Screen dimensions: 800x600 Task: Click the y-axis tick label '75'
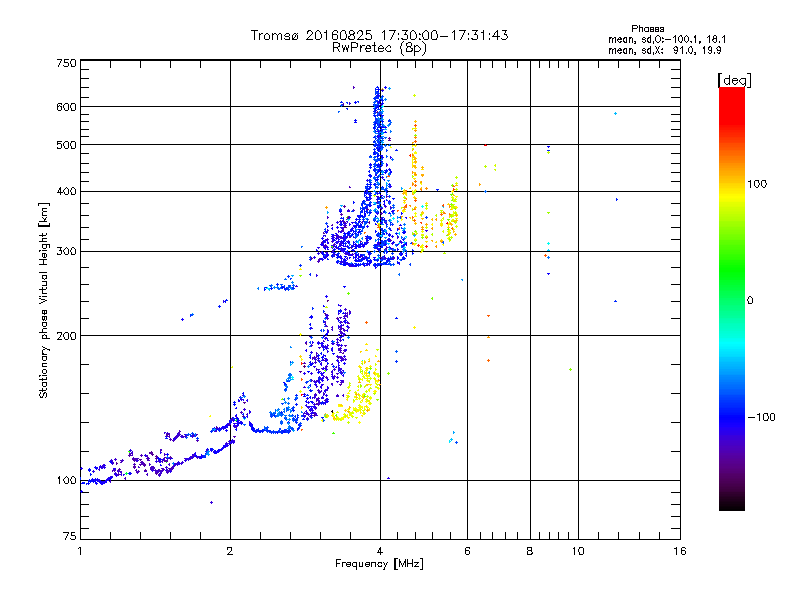tap(70, 536)
